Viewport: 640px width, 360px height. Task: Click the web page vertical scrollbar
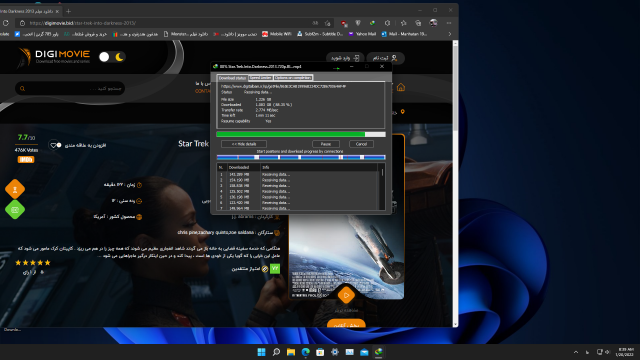(x=455, y=184)
